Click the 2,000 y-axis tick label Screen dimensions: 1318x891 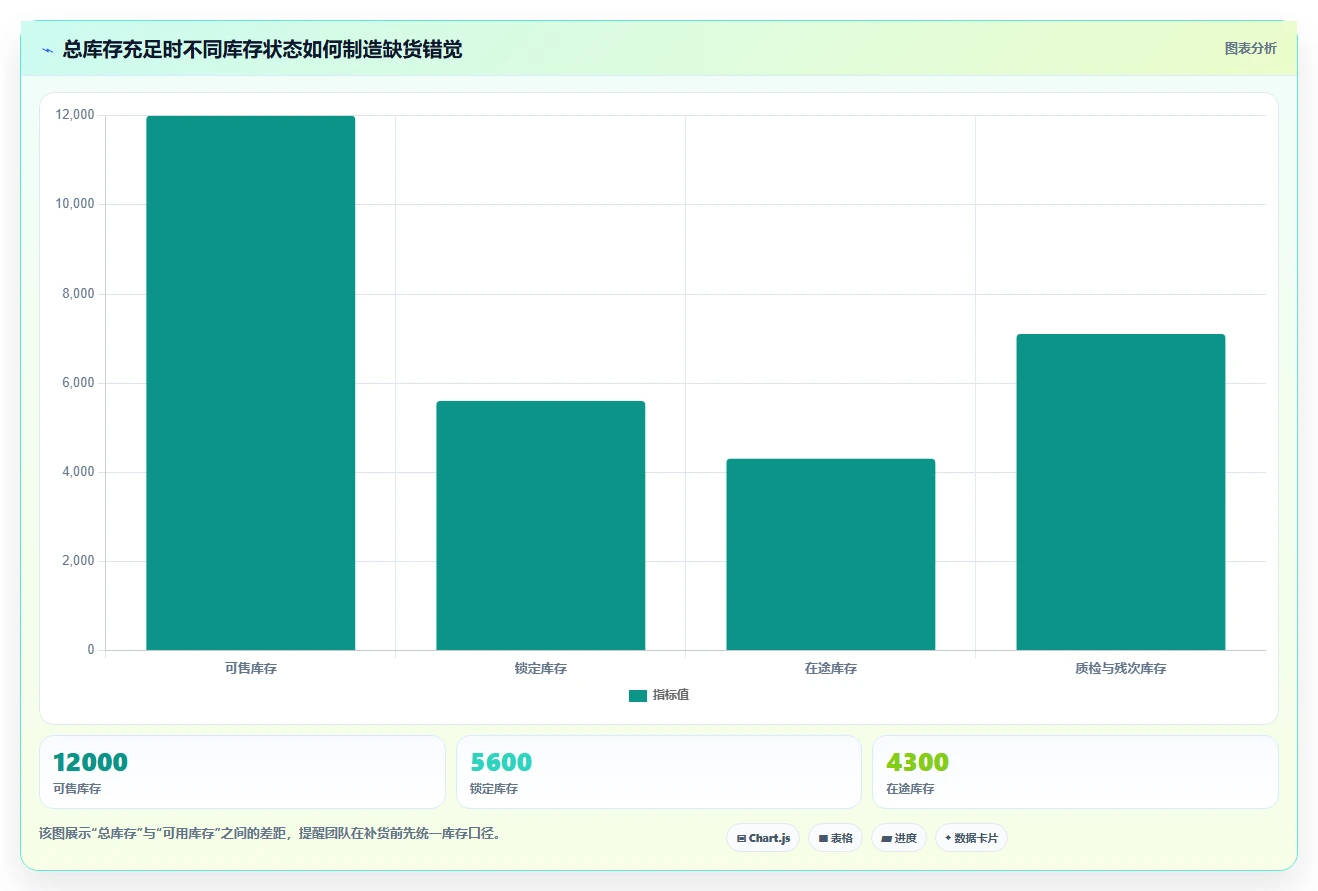point(79,561)
